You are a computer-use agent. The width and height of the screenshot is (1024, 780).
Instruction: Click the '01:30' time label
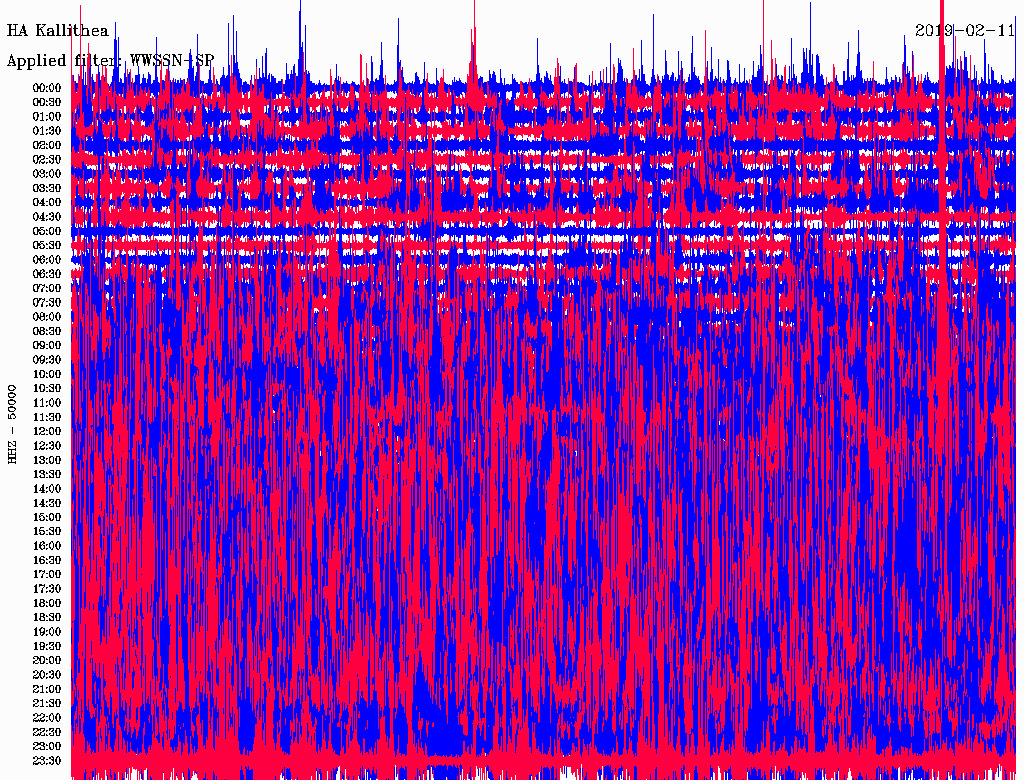pos(47,131)
